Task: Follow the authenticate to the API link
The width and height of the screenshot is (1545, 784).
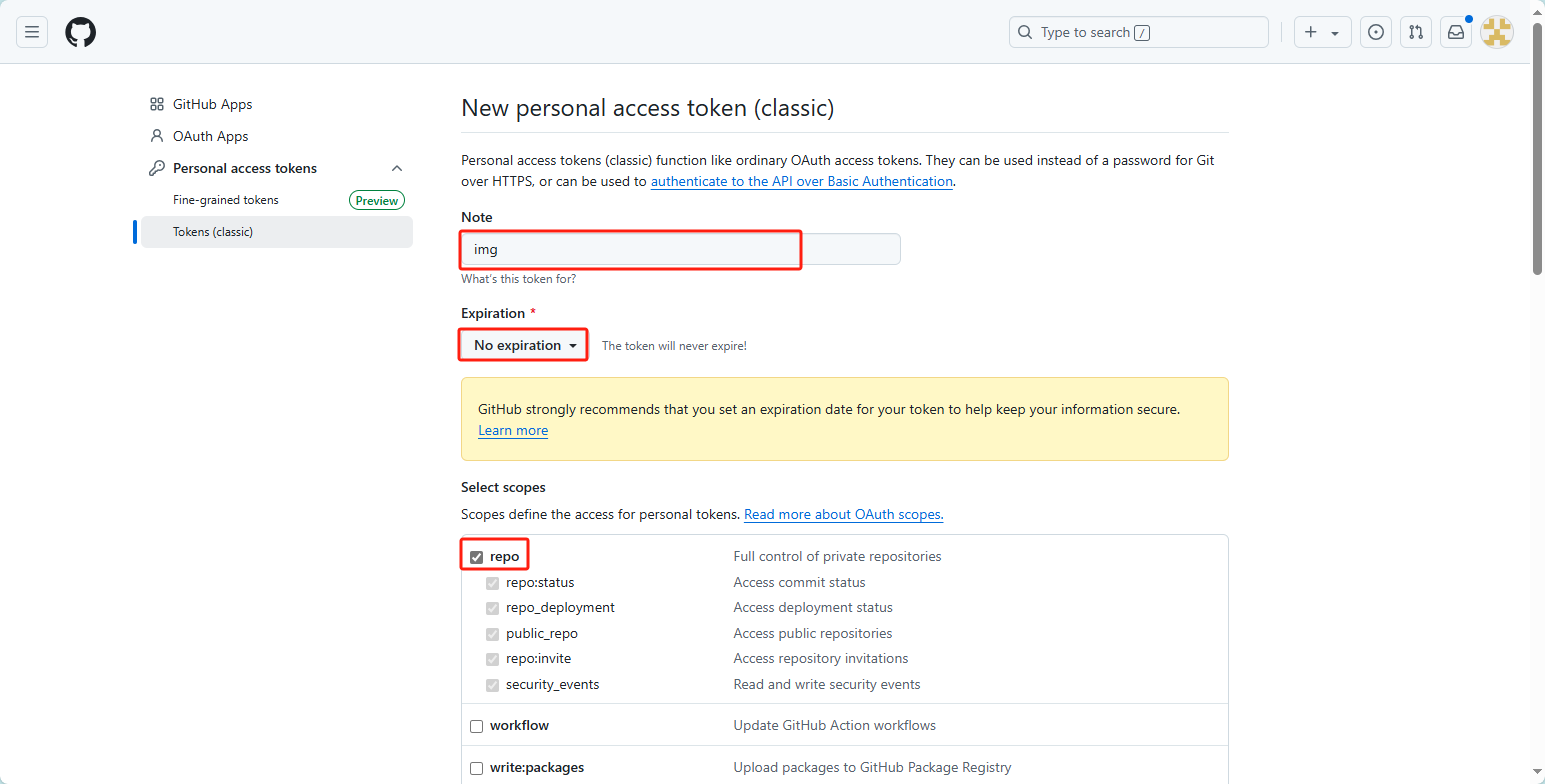Action: 802,181
